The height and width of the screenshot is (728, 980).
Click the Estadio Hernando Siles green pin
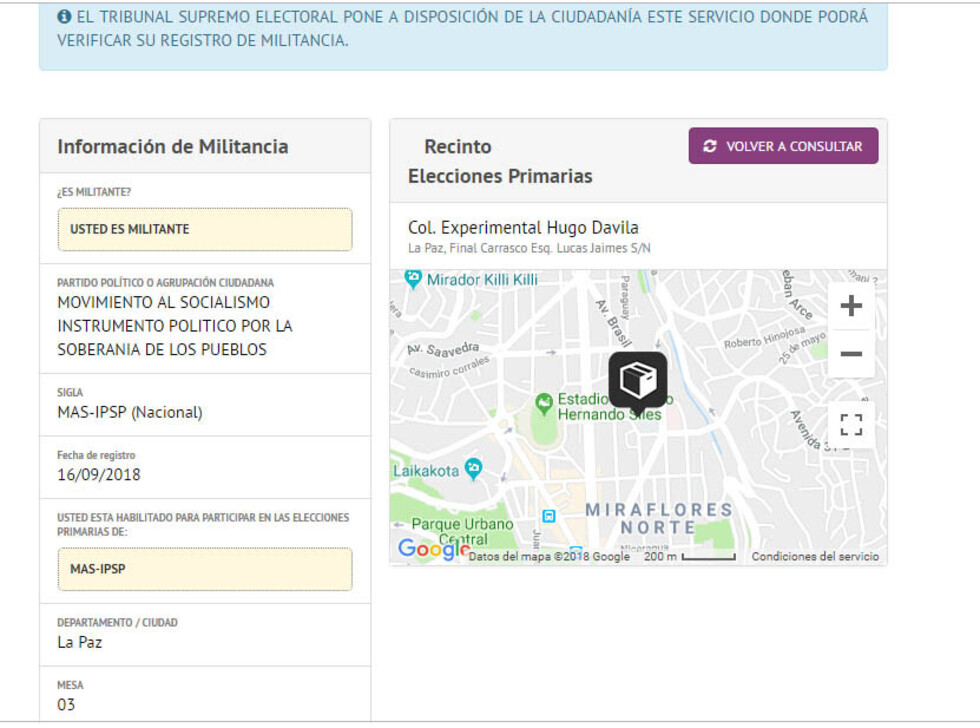tap(544, 404)
